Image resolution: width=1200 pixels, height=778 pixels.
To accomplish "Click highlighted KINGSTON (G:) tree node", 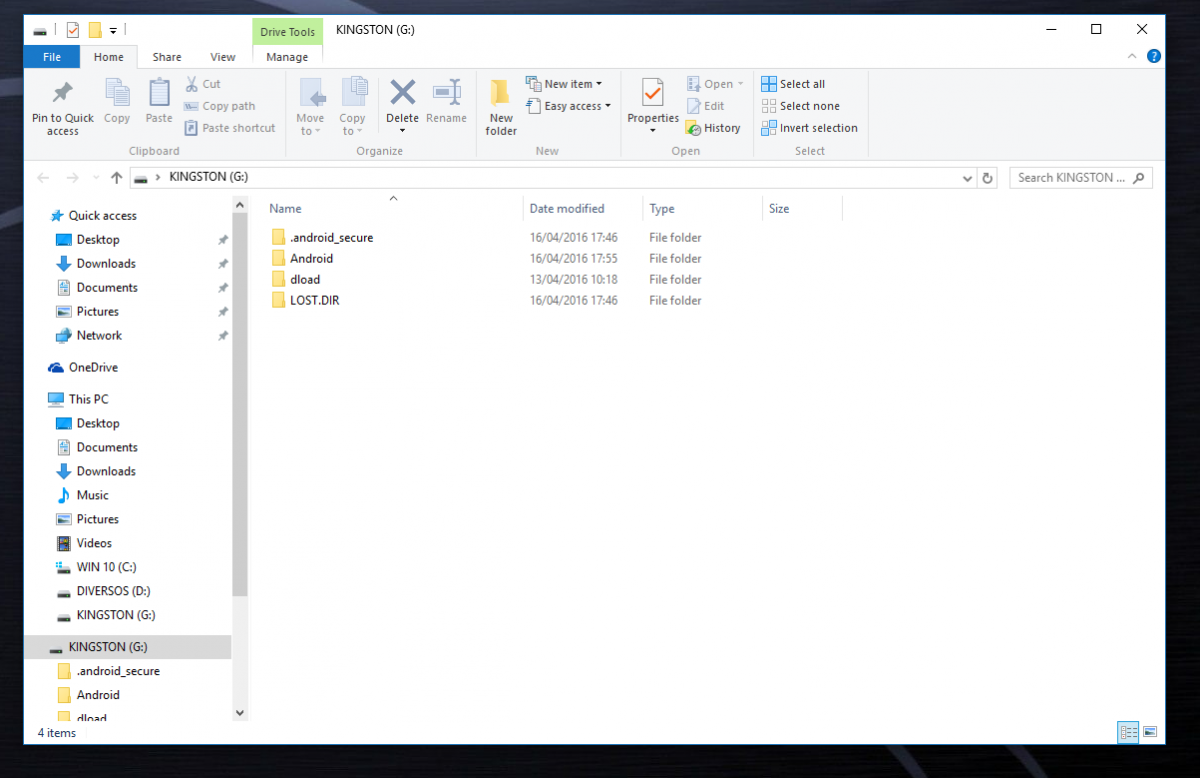I will (127, 647).
